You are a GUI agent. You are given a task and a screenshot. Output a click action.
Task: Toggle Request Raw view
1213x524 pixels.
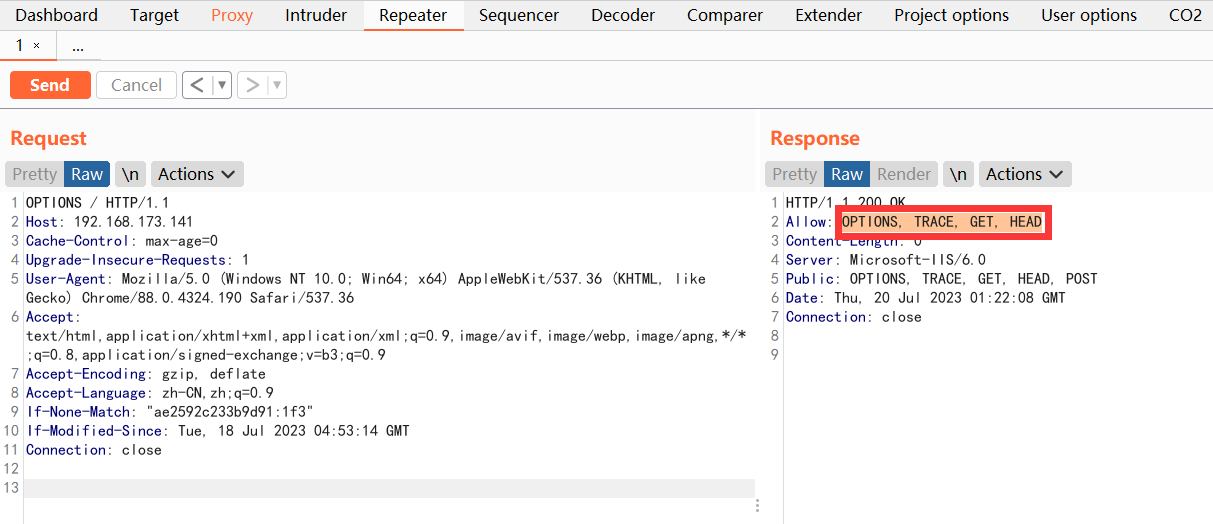pos(87,174)
